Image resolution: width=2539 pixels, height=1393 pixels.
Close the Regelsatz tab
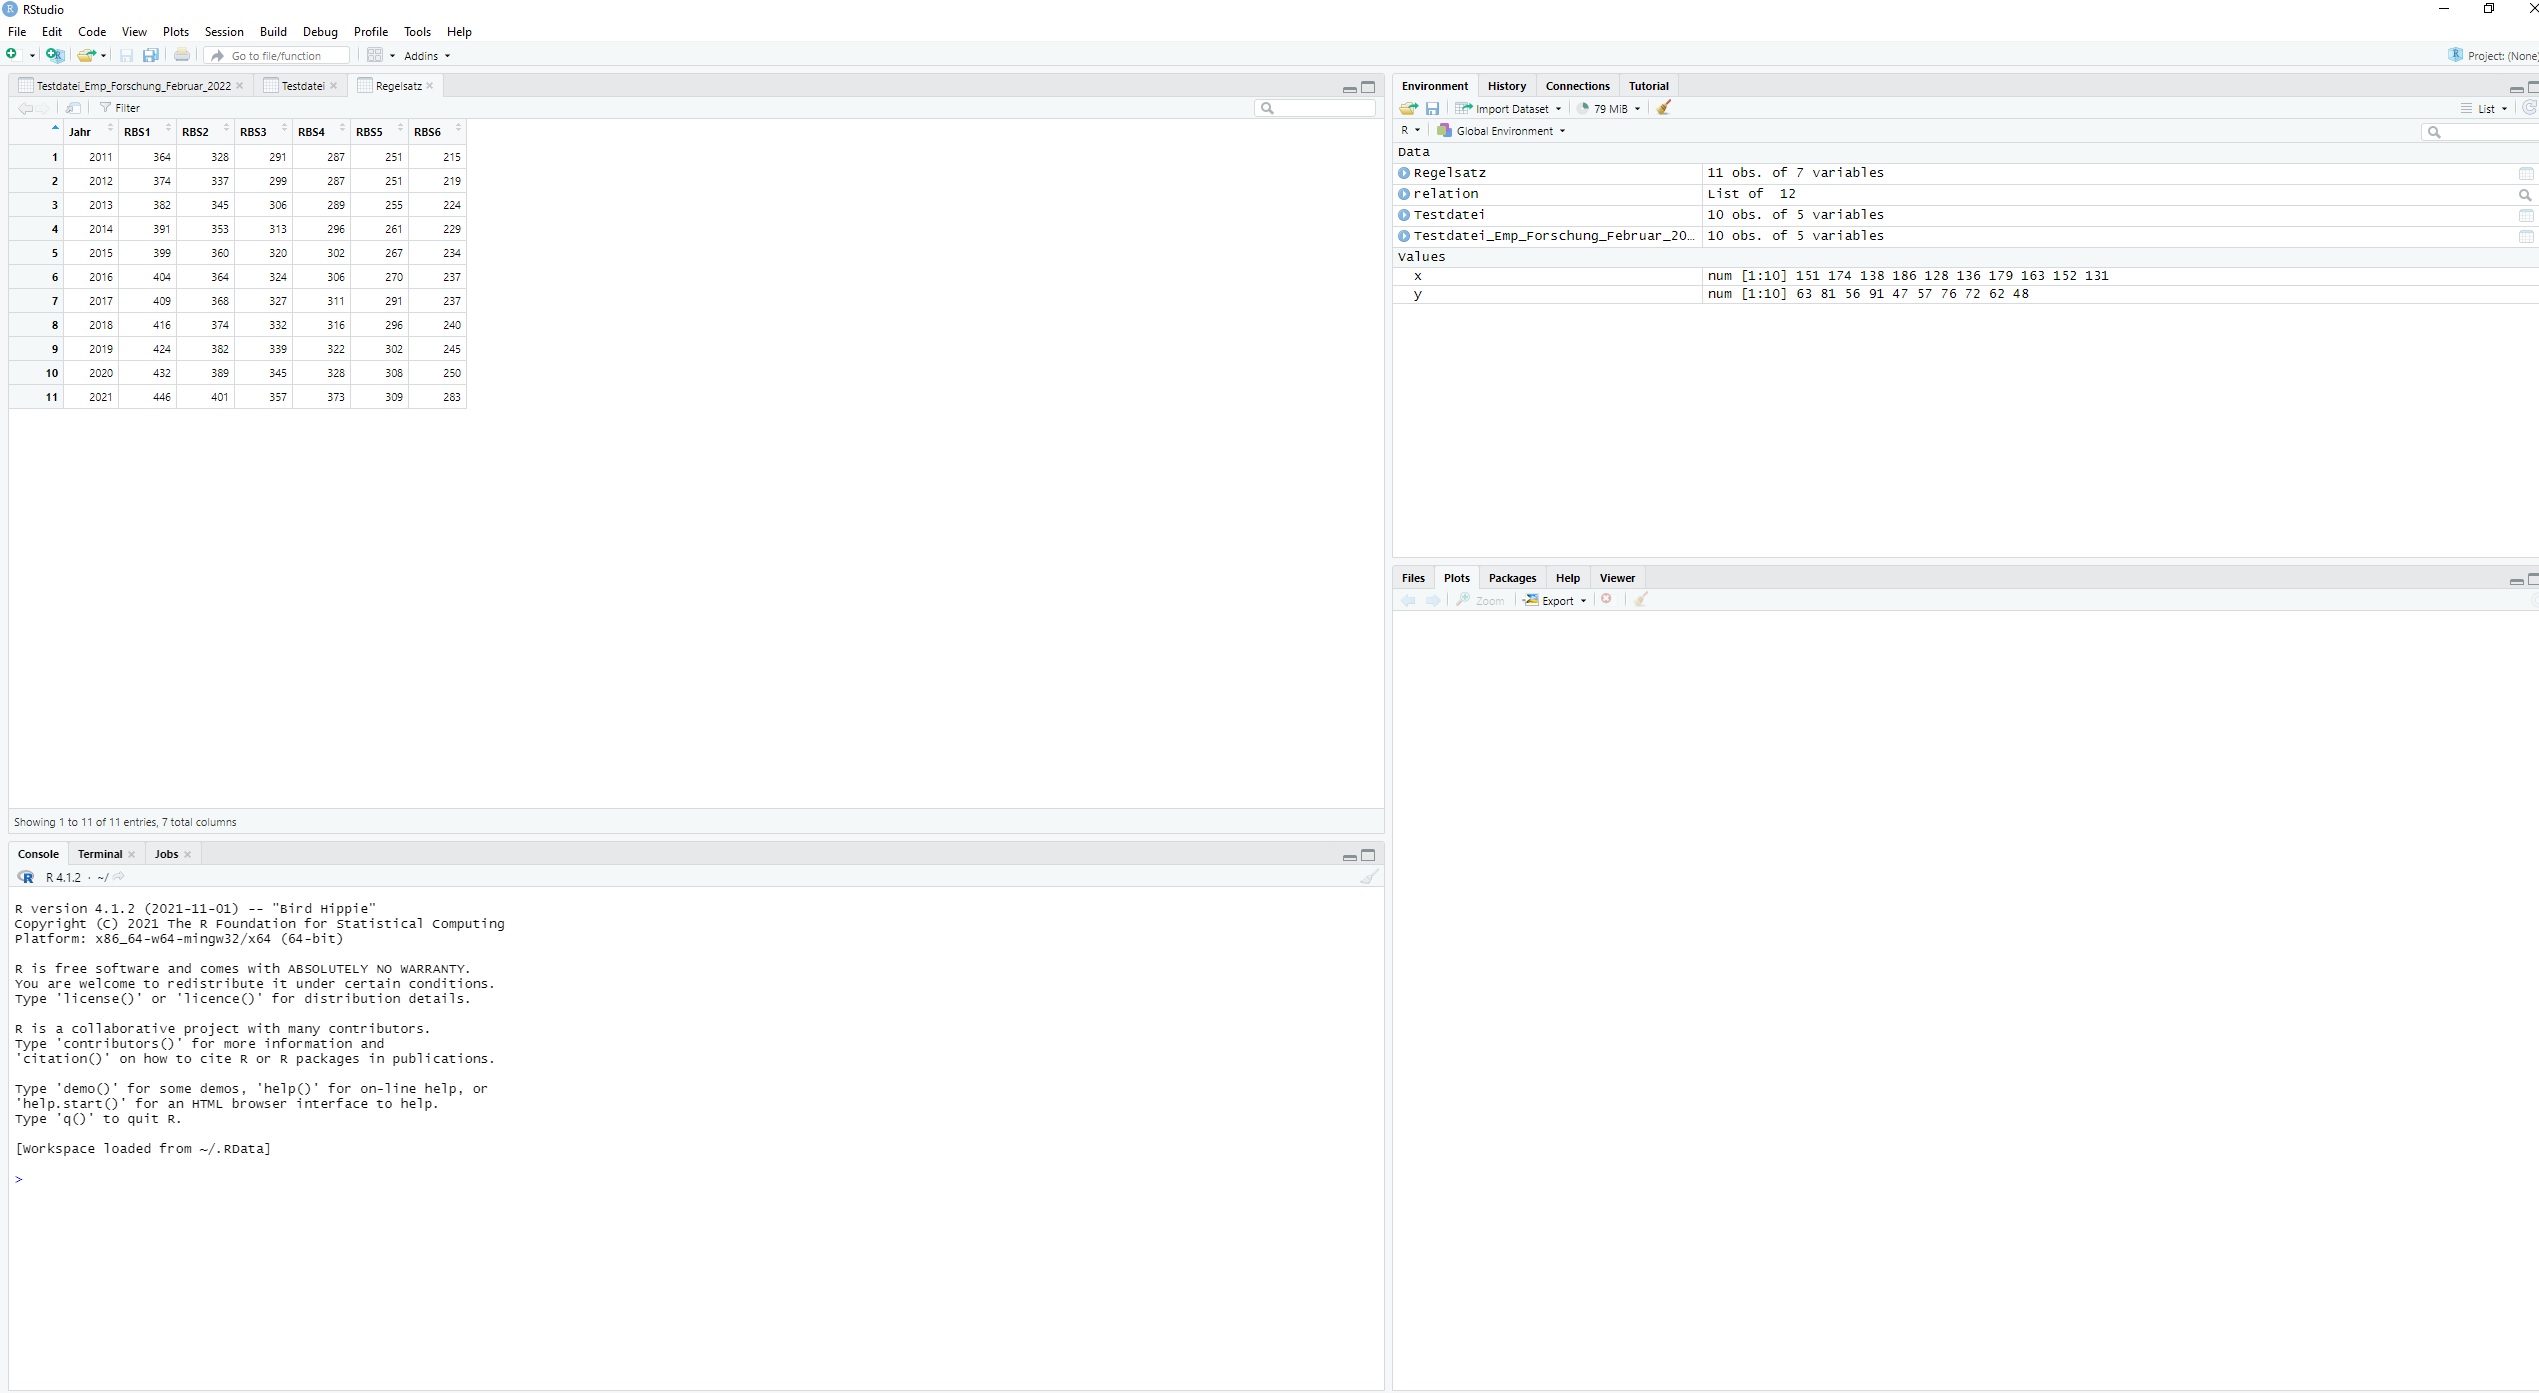(x=430, y=86)
